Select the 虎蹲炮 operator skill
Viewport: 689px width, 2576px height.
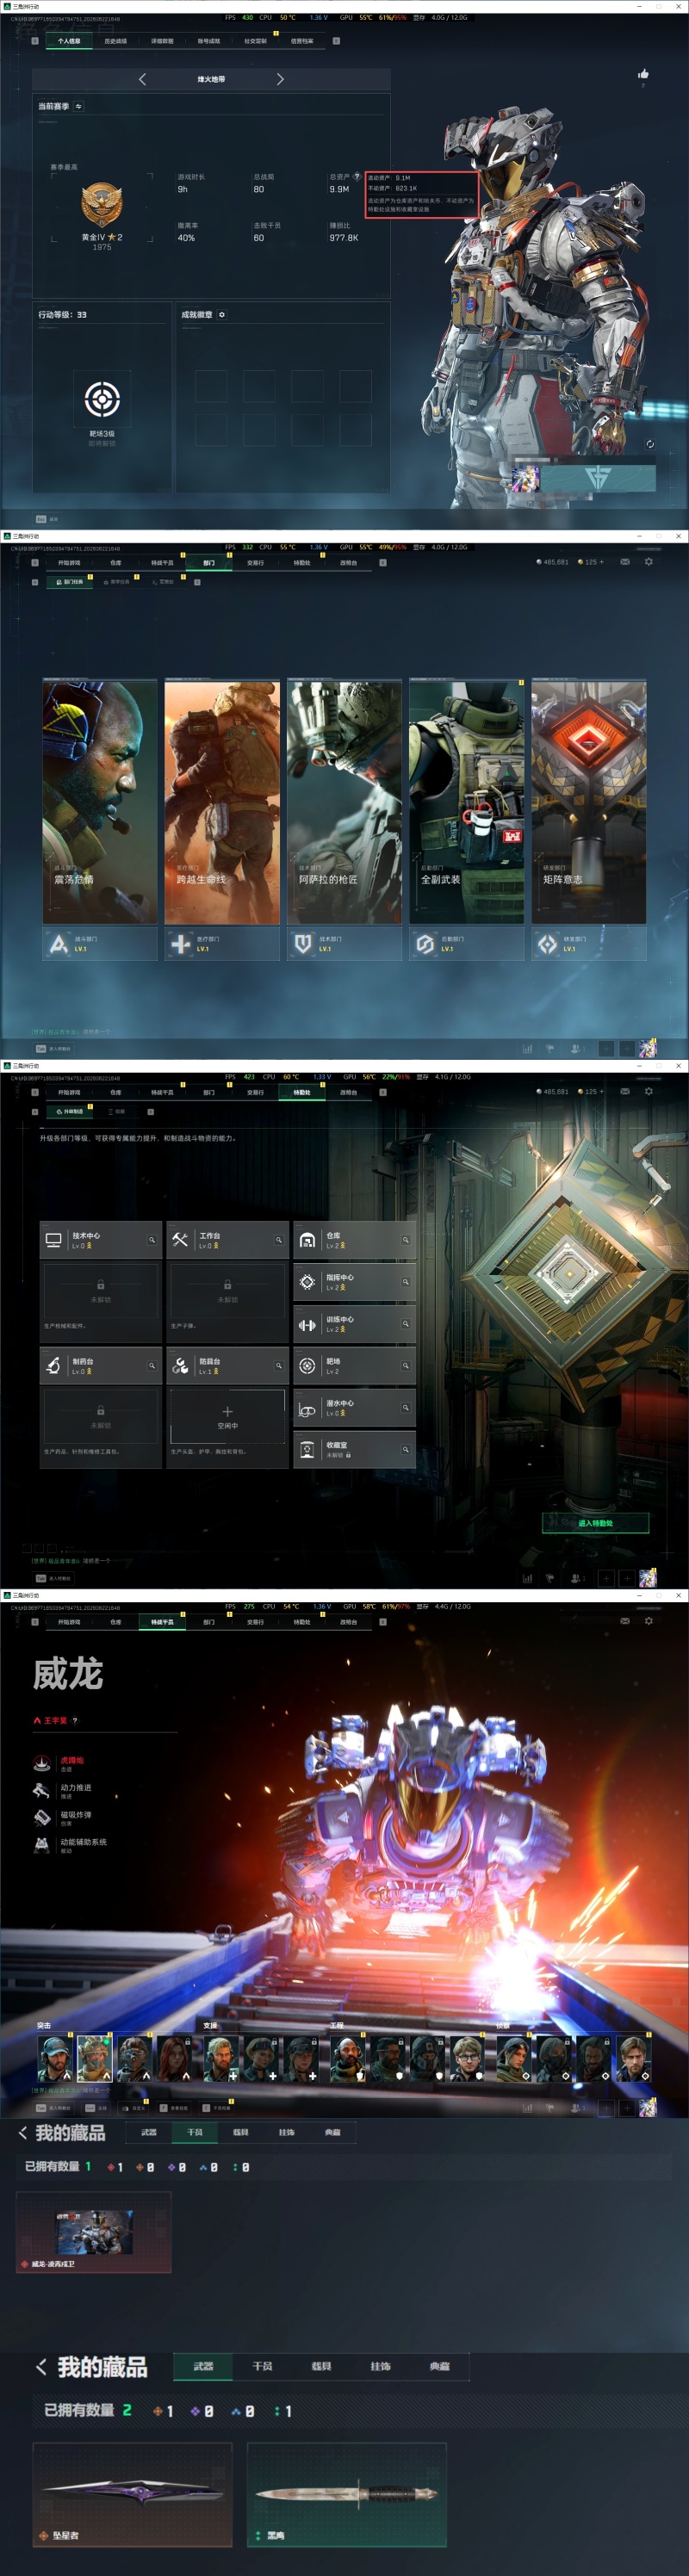coord(71,1760)
